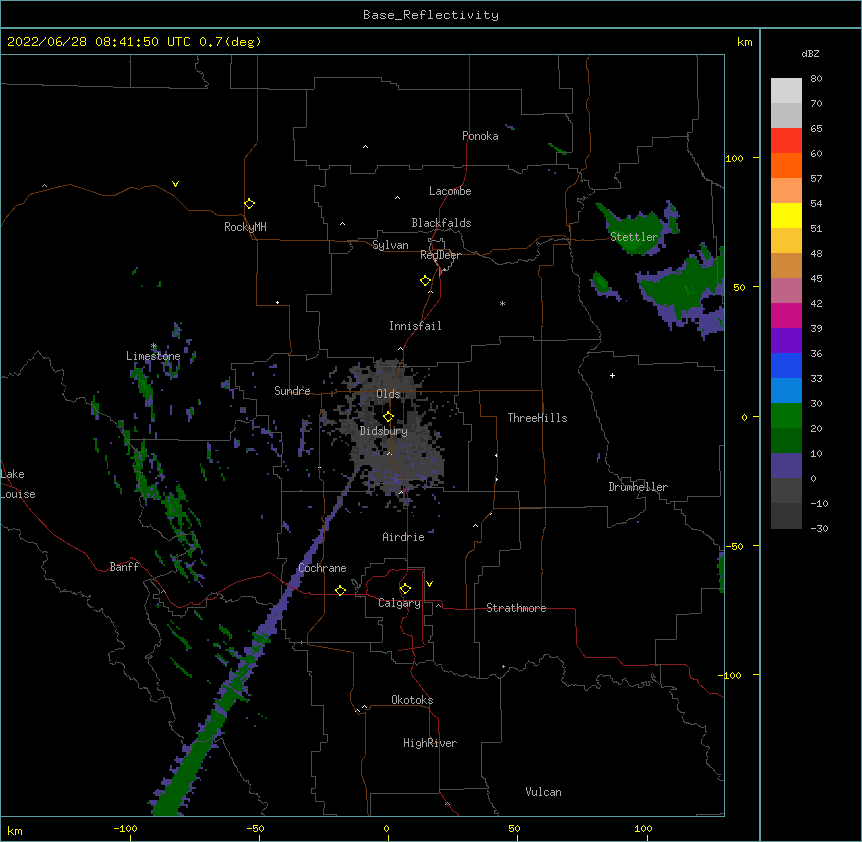Click the Vulcan label

(x=543, y=792)
